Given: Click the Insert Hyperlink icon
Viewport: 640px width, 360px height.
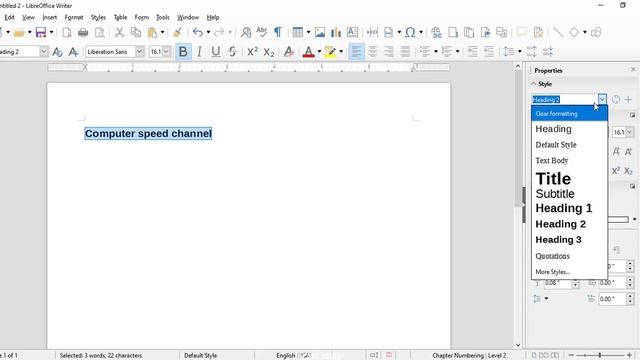Looking at the screenshot, I should 436,32.
